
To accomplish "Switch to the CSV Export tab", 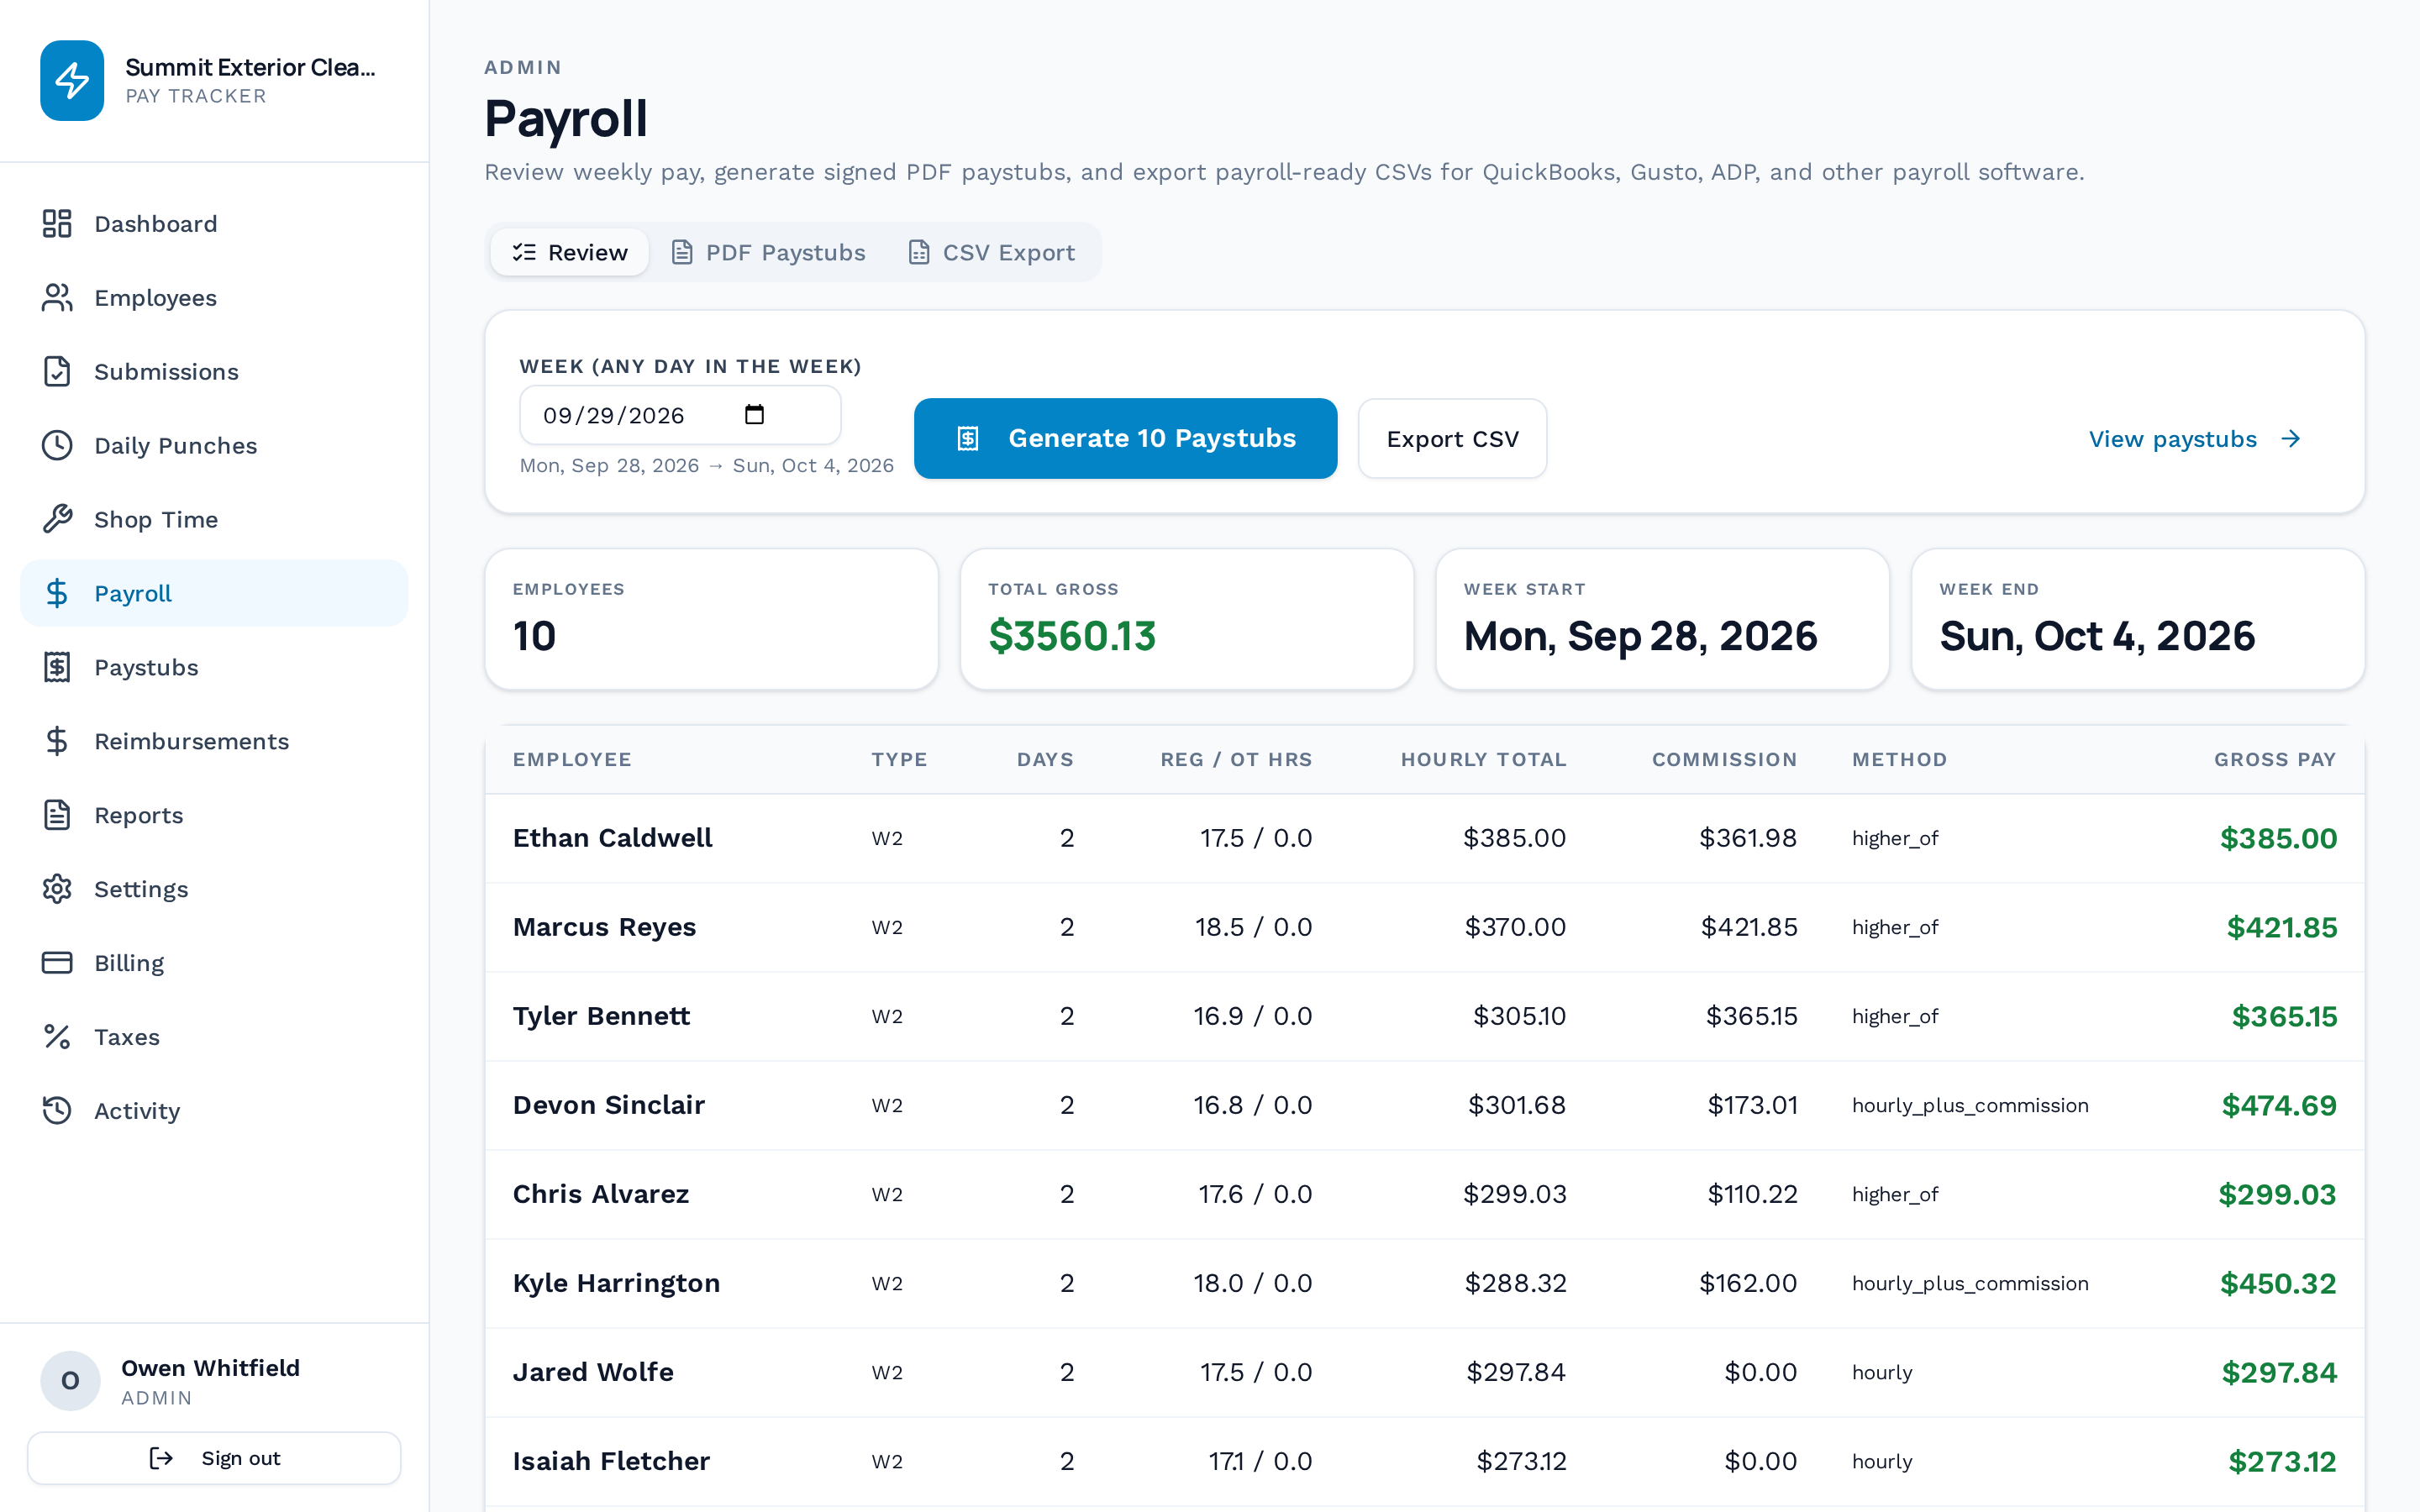I will [x=992, y=252].
